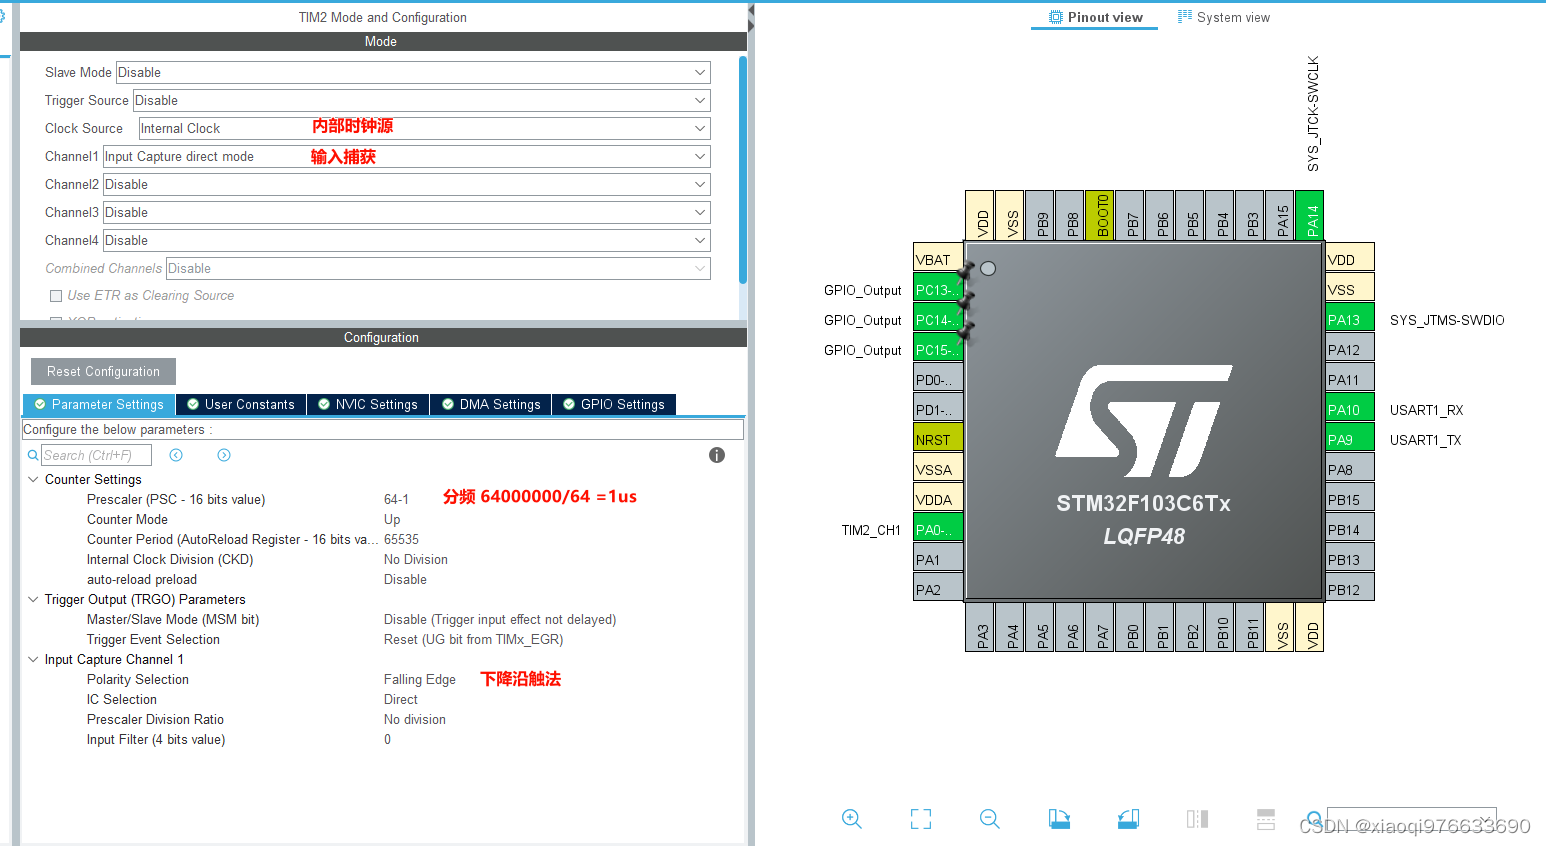Click the Reset Configuration button
Viewport: 1546px width, 846px height.
(103, 371)
